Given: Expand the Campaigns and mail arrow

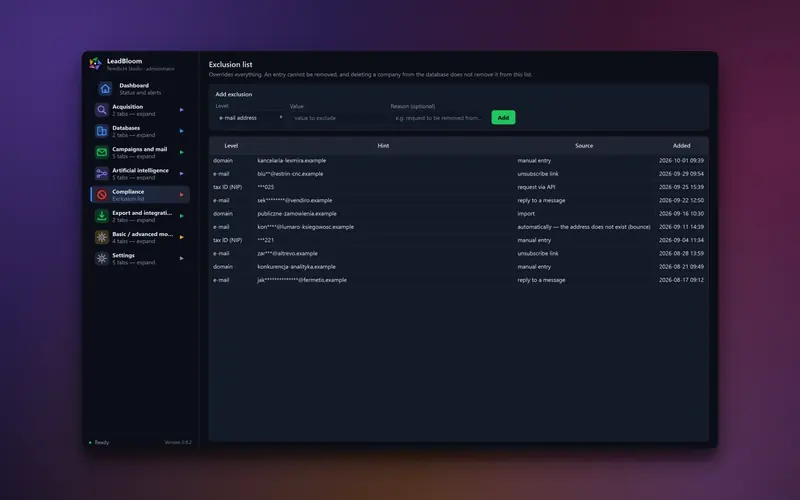Looking at the screenshot, I should tap(182, 153).
